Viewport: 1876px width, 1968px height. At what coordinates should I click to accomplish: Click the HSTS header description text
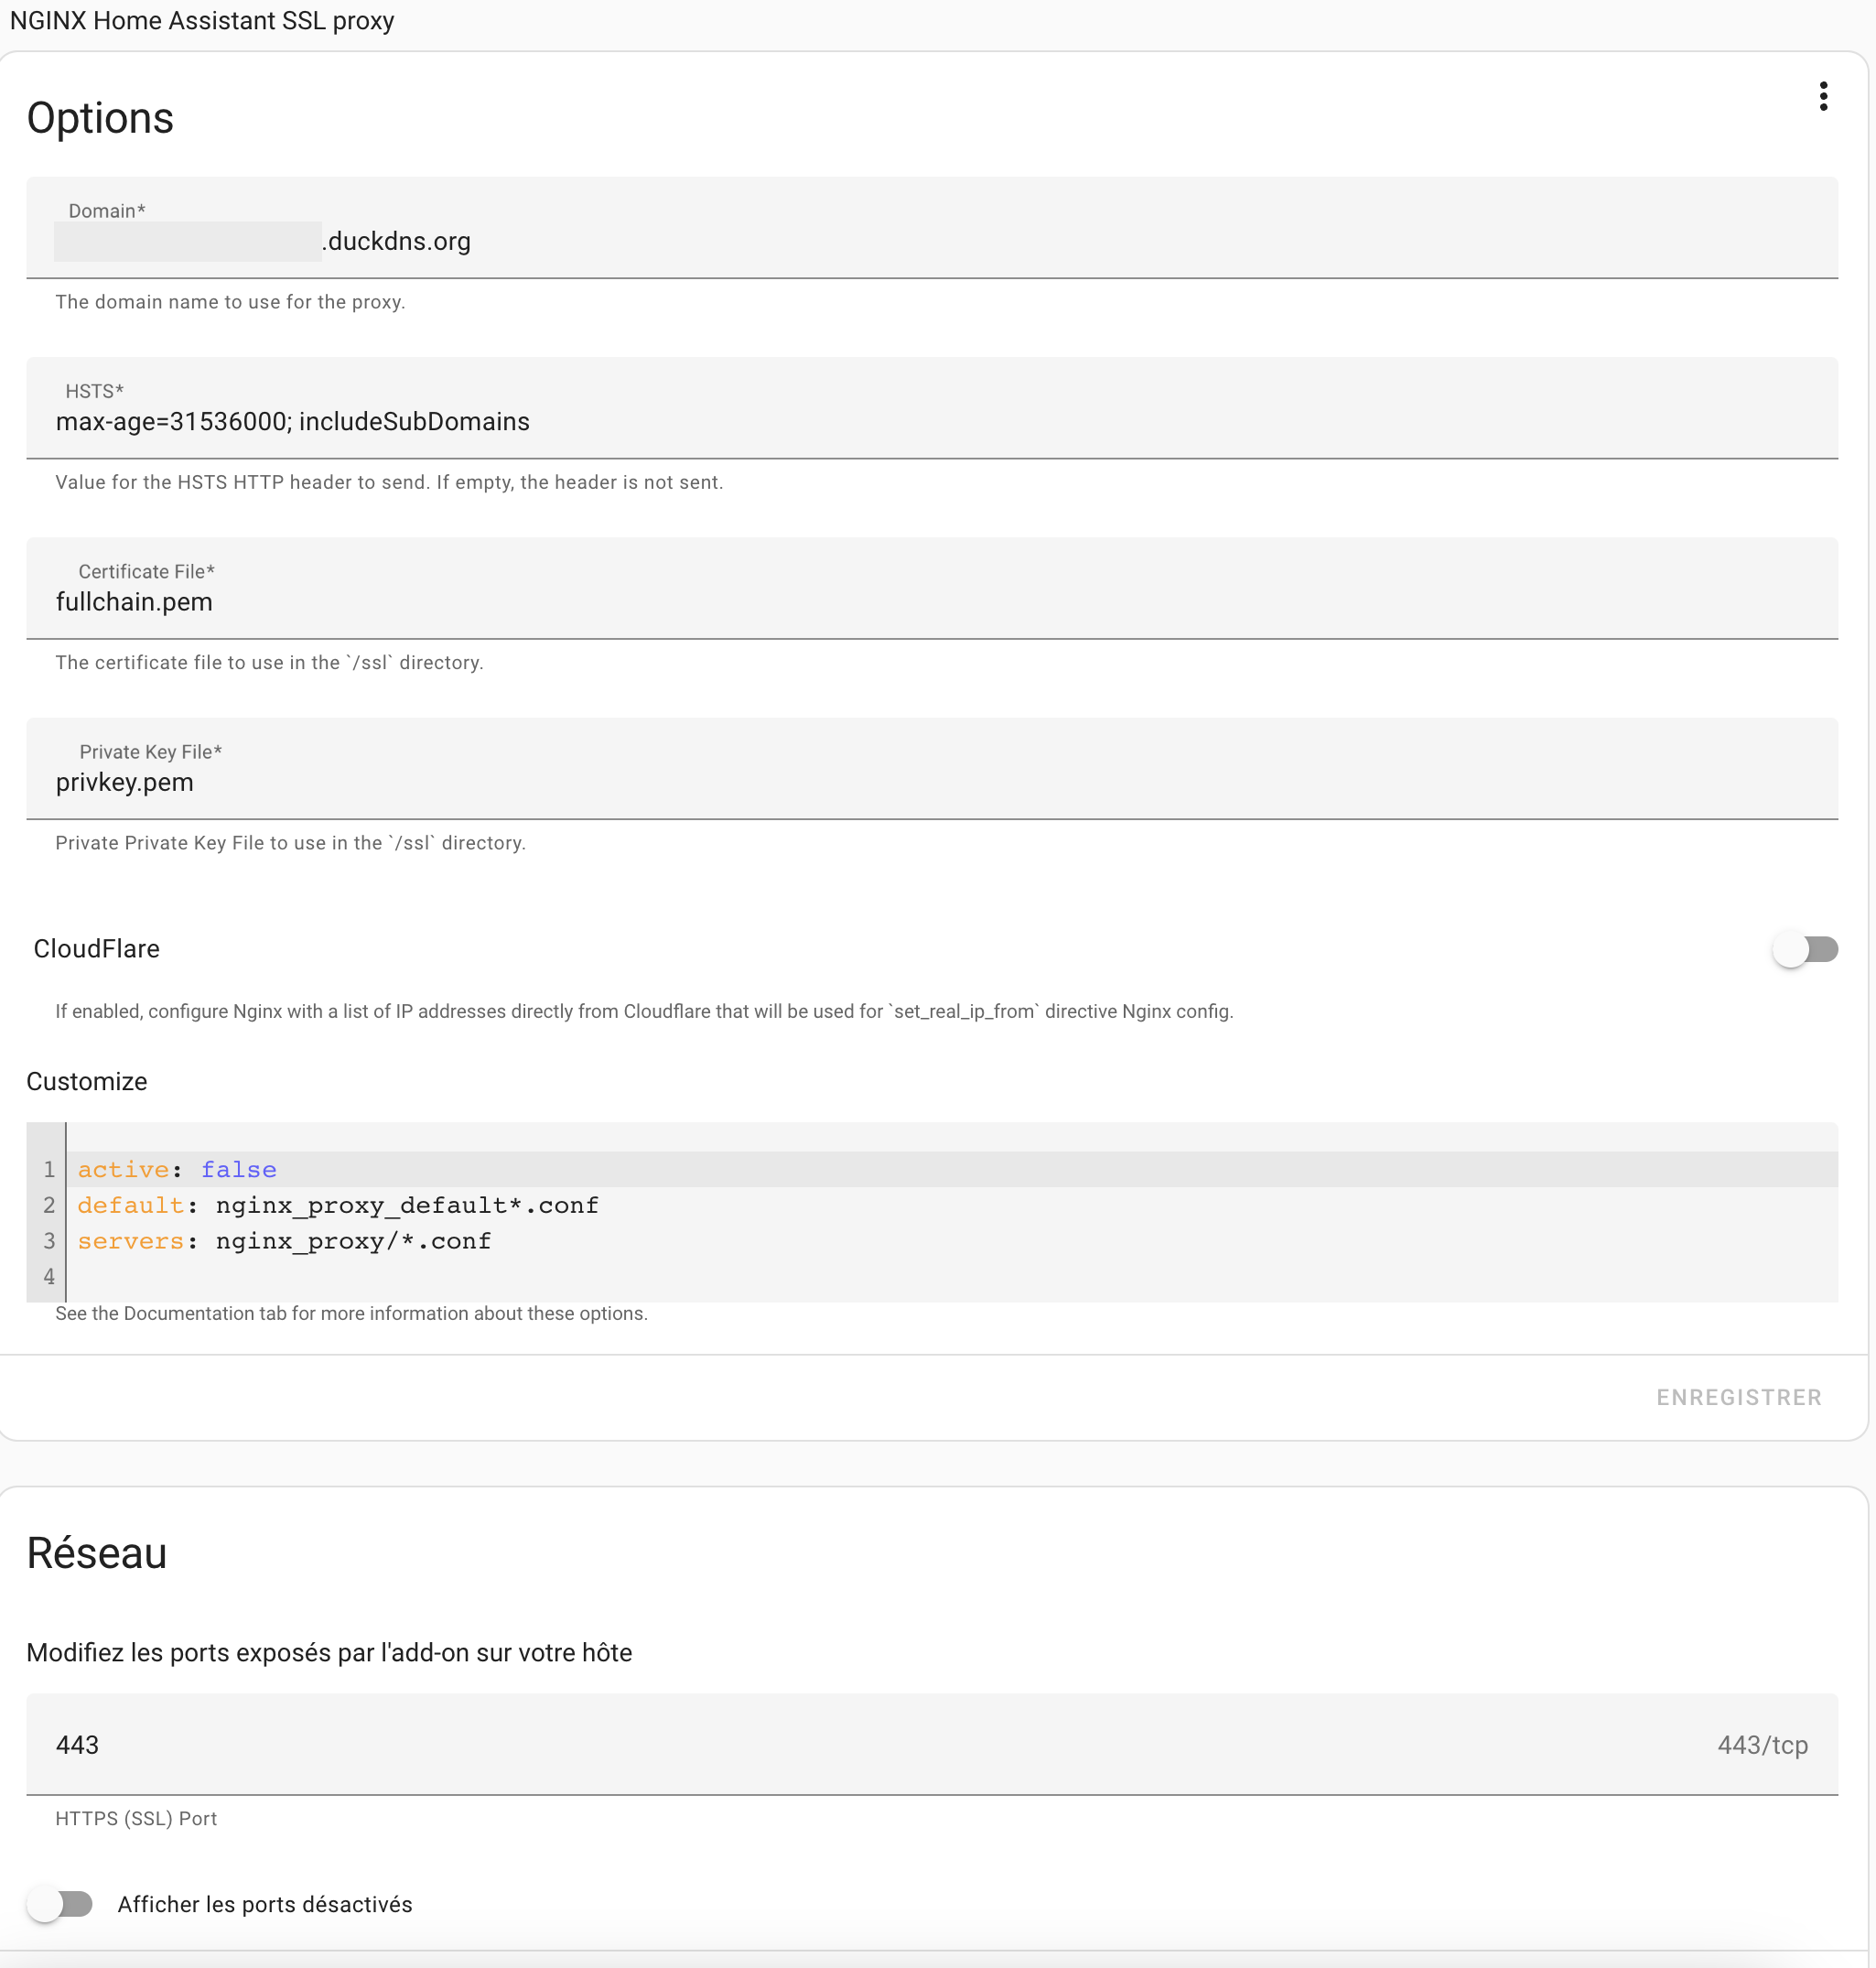click(389, 482)
